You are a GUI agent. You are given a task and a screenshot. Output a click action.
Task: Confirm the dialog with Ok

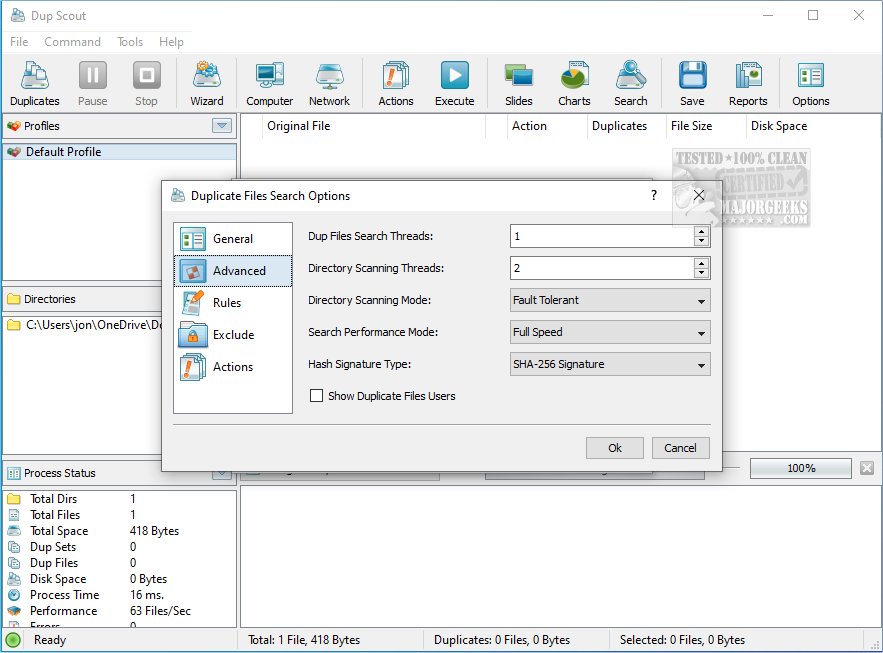pos(615,448)
